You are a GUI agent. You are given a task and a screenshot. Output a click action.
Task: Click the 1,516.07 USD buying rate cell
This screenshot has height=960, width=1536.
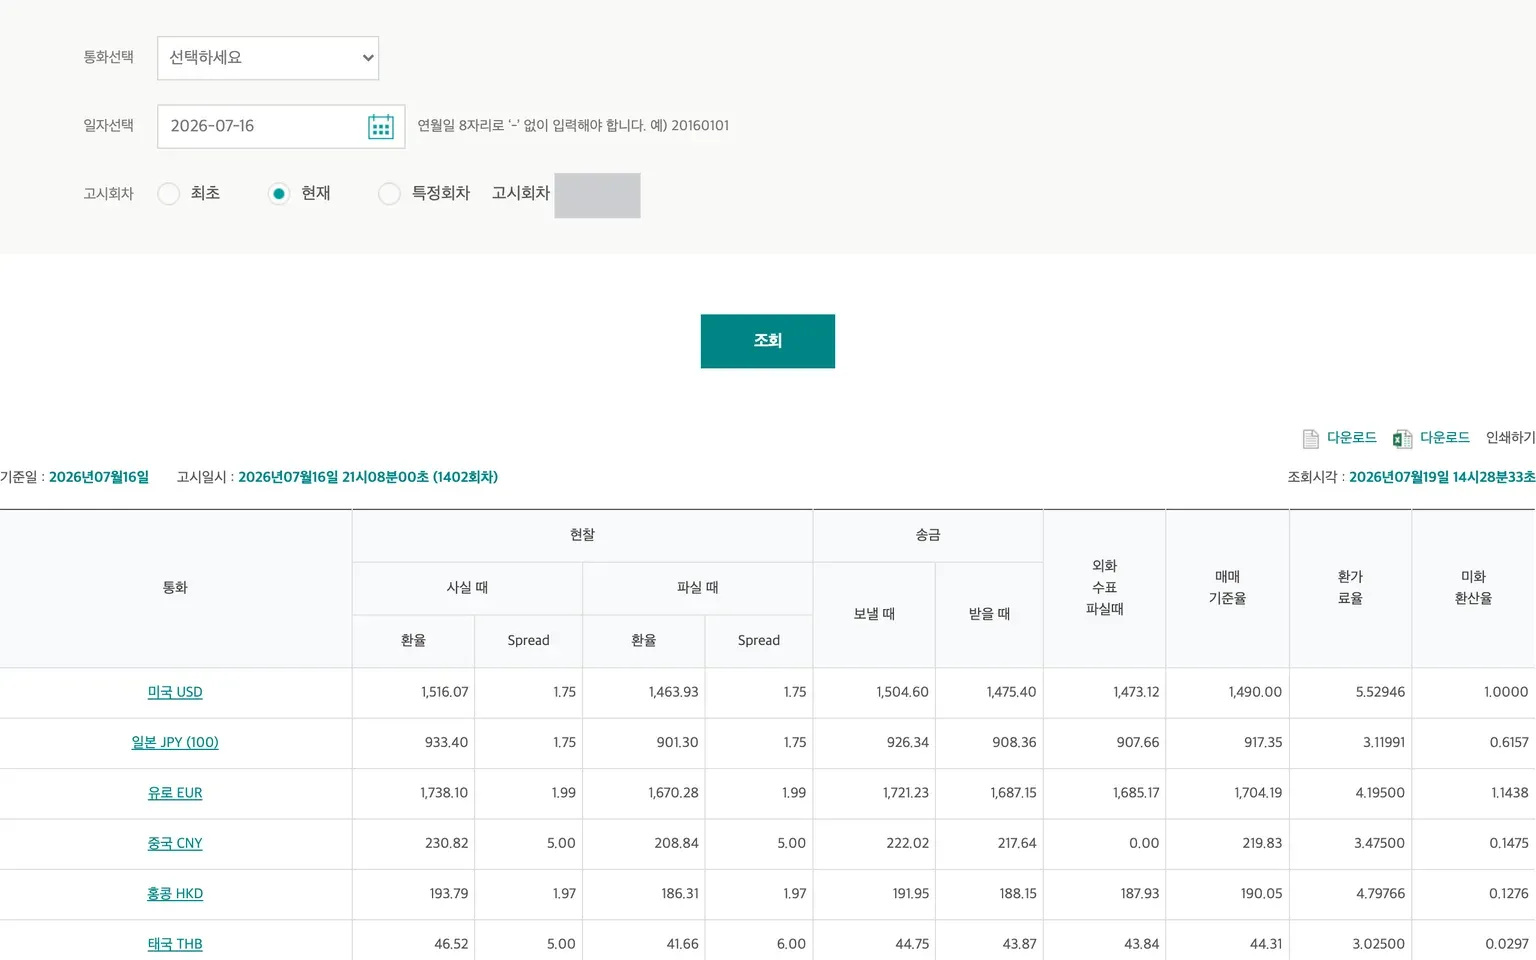[413, 692]
